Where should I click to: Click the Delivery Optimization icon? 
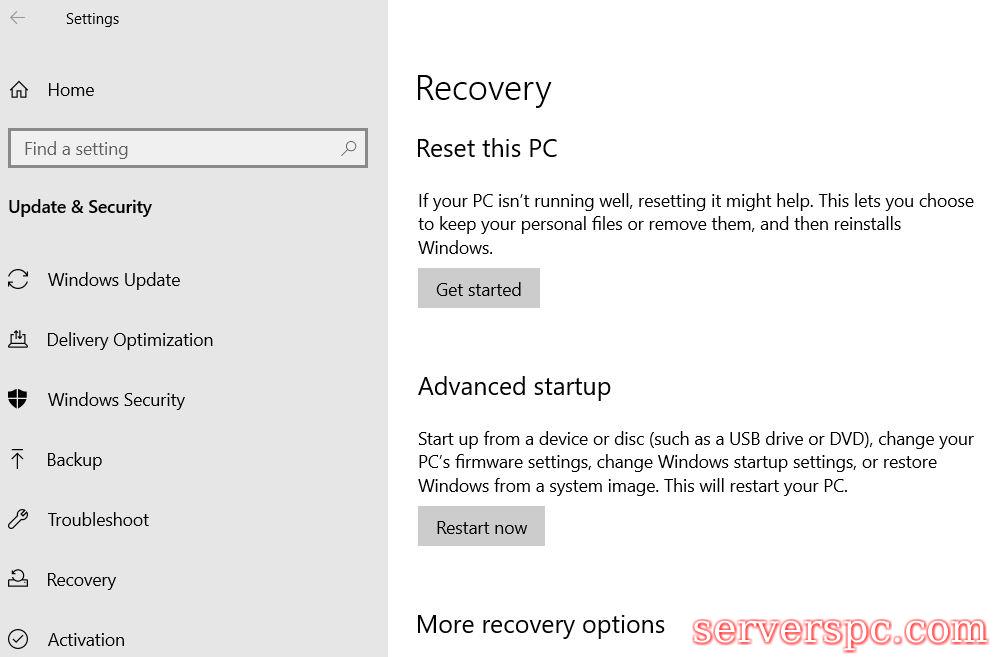click(18, 340)
